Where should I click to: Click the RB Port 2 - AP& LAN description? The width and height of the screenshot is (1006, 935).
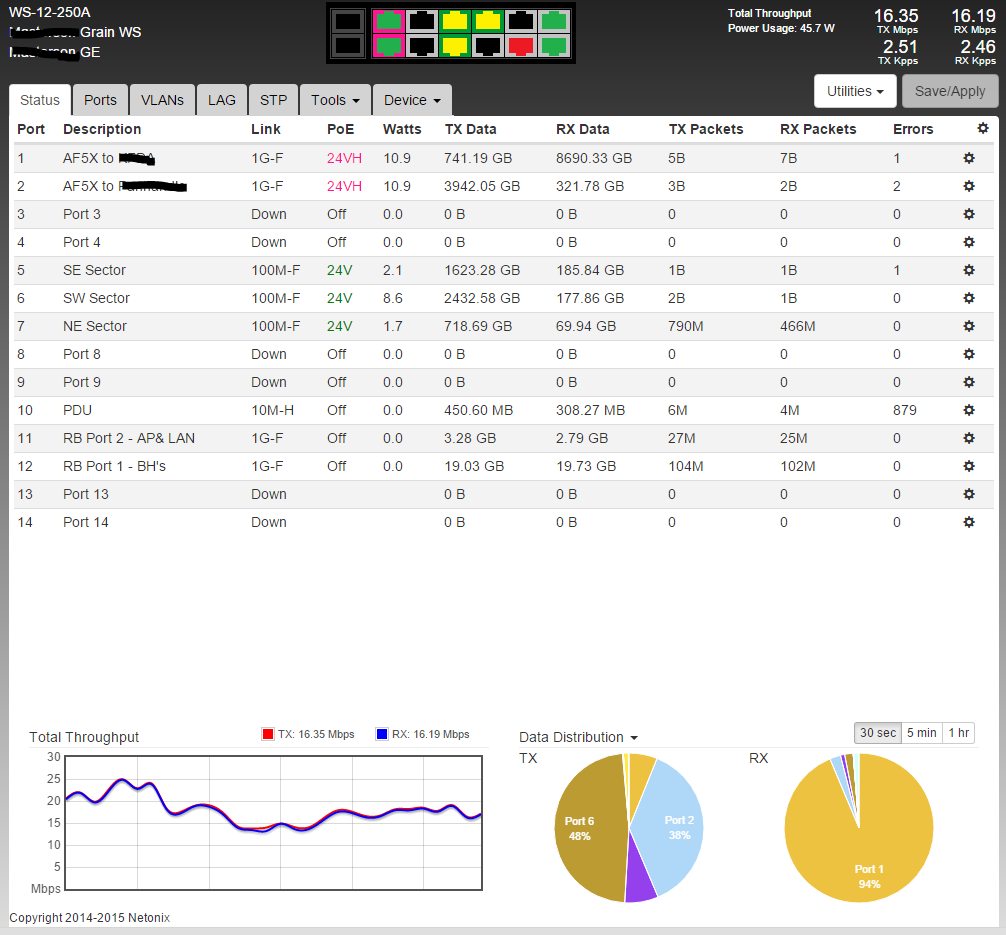(x=129, y=438)
